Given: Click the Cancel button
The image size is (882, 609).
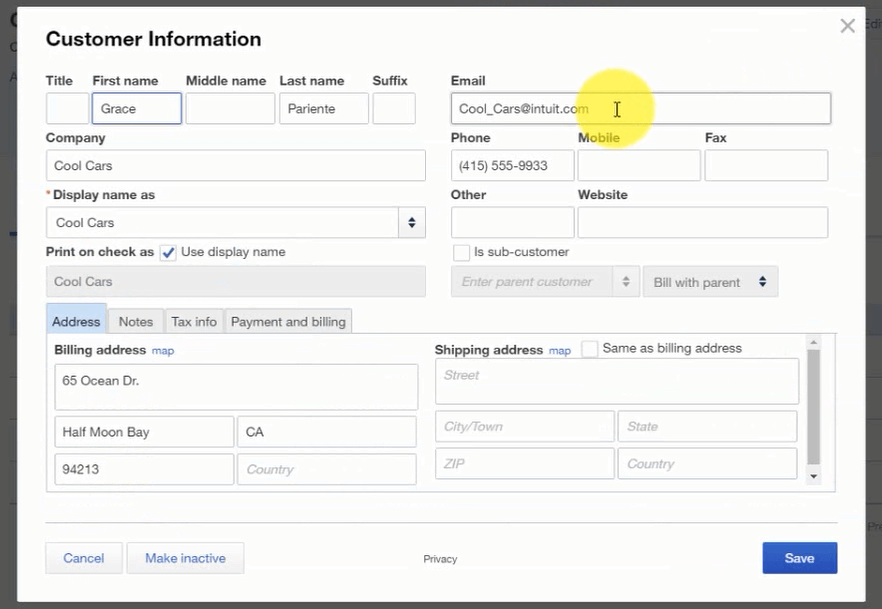Looking at the screenshot, I should click(83, 557).
